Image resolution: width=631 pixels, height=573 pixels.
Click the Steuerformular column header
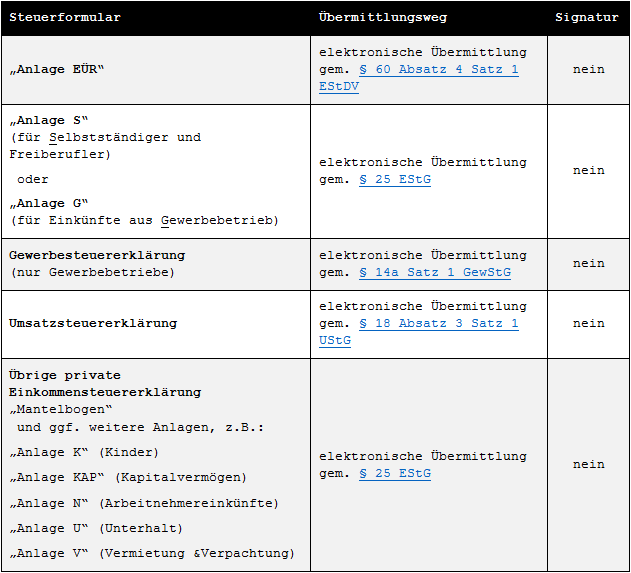pos(65,17)
